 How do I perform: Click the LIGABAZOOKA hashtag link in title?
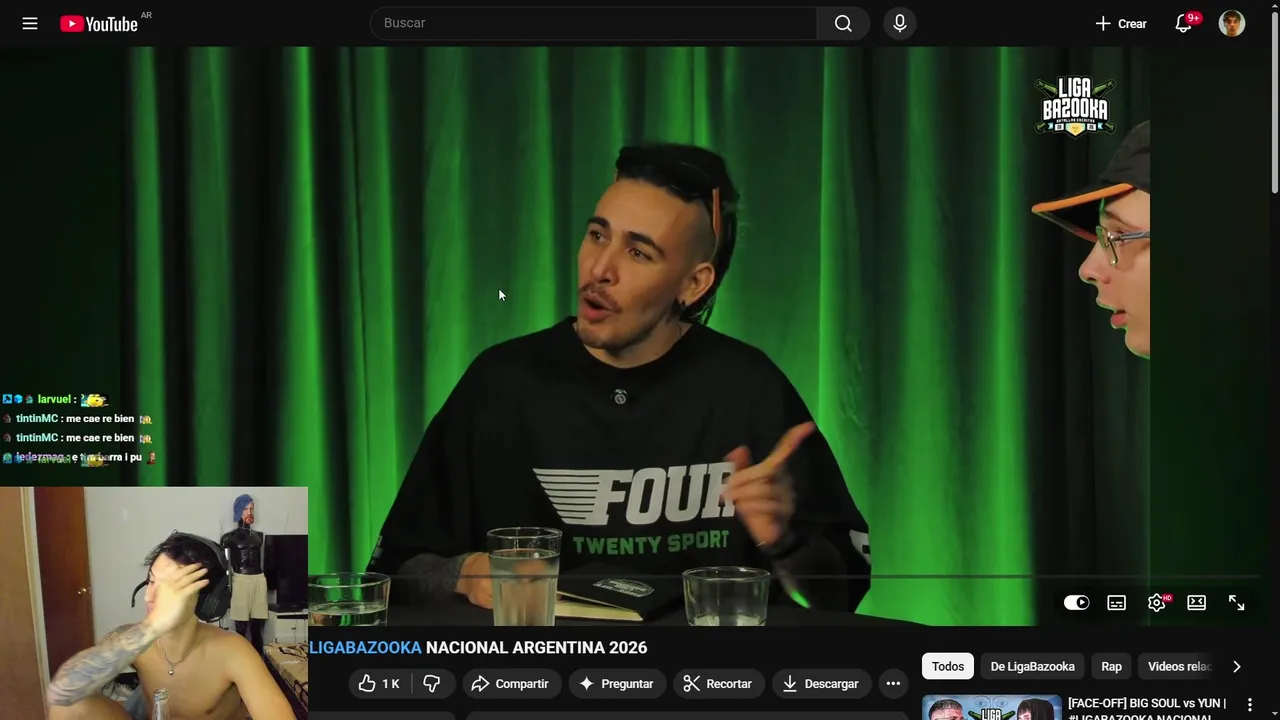pyautogui.click(x=365, y=647)
